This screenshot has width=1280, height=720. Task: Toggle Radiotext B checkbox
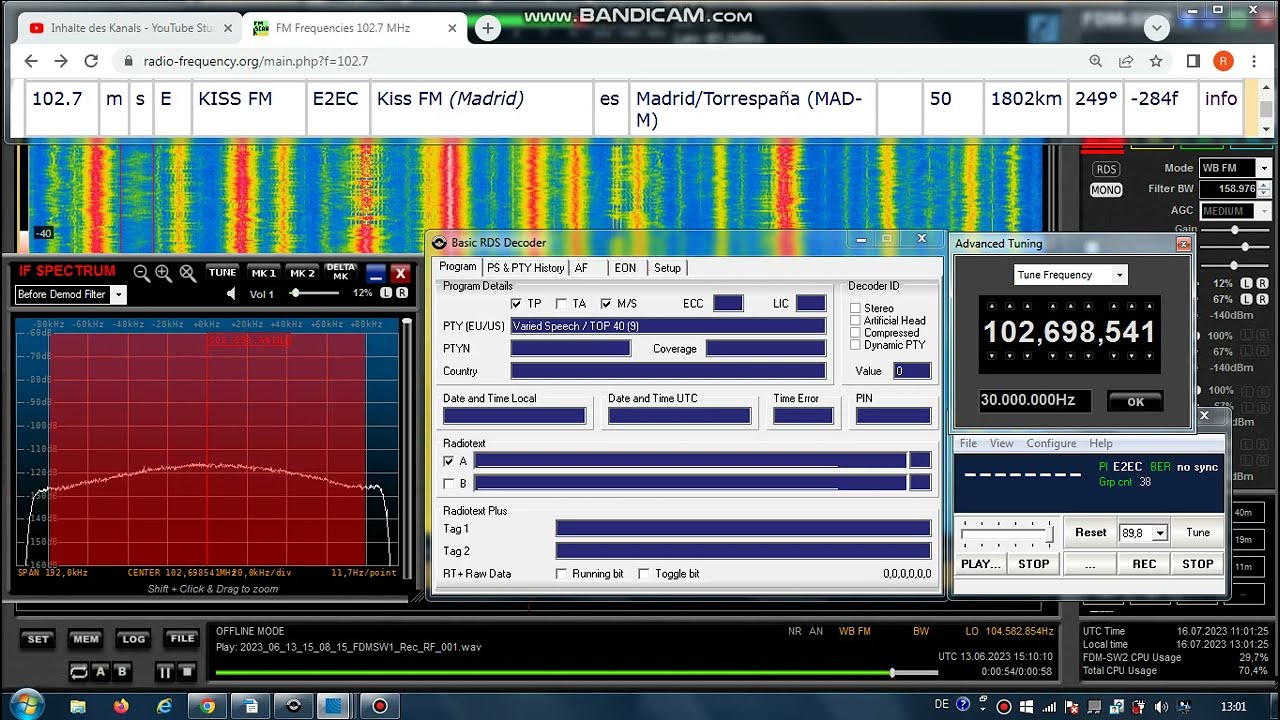point(448,484)
